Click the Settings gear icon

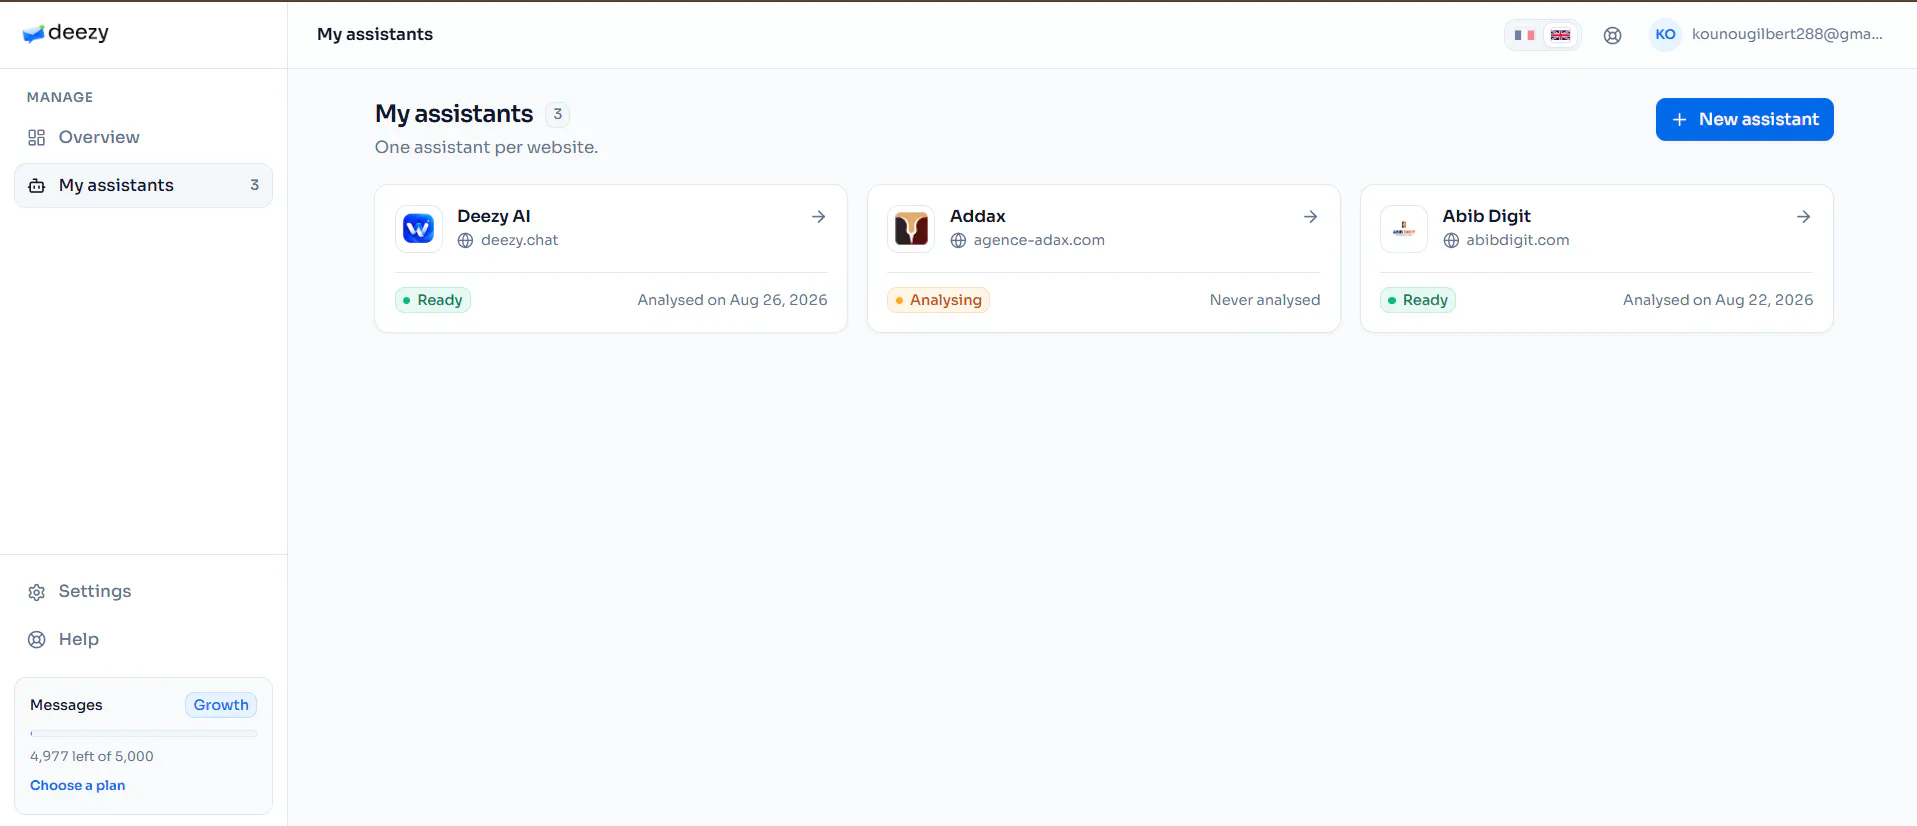(x=37, y=592)
